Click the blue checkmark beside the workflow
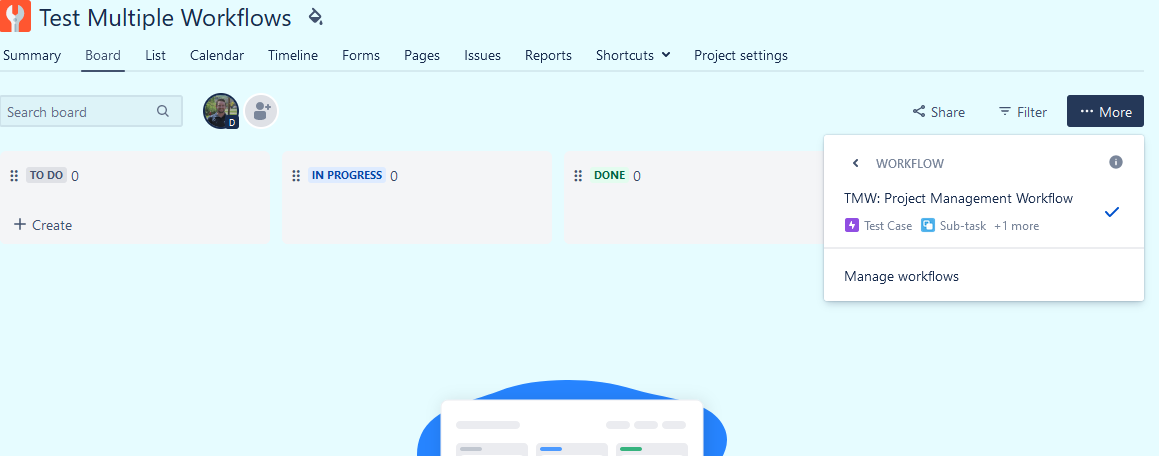 point(1112,212)
